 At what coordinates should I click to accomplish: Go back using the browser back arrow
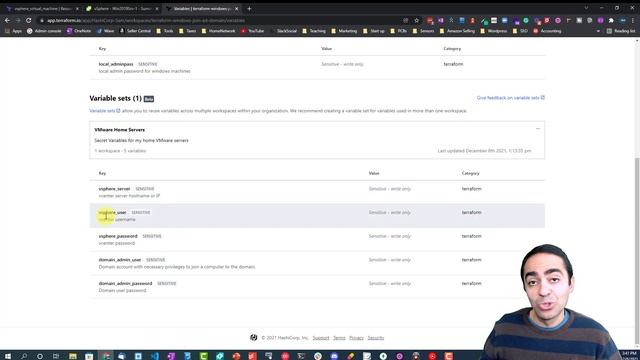click(7, 20)
